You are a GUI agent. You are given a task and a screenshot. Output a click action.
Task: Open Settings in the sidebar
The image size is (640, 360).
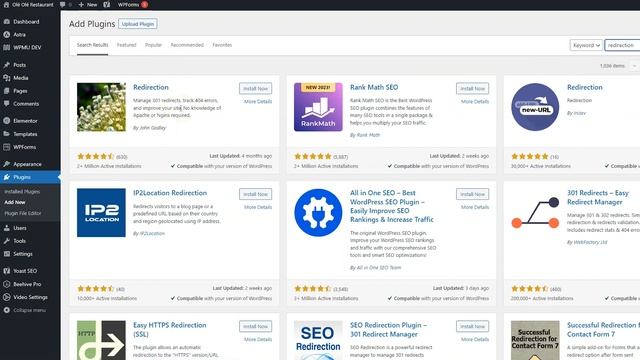(22, 254)
